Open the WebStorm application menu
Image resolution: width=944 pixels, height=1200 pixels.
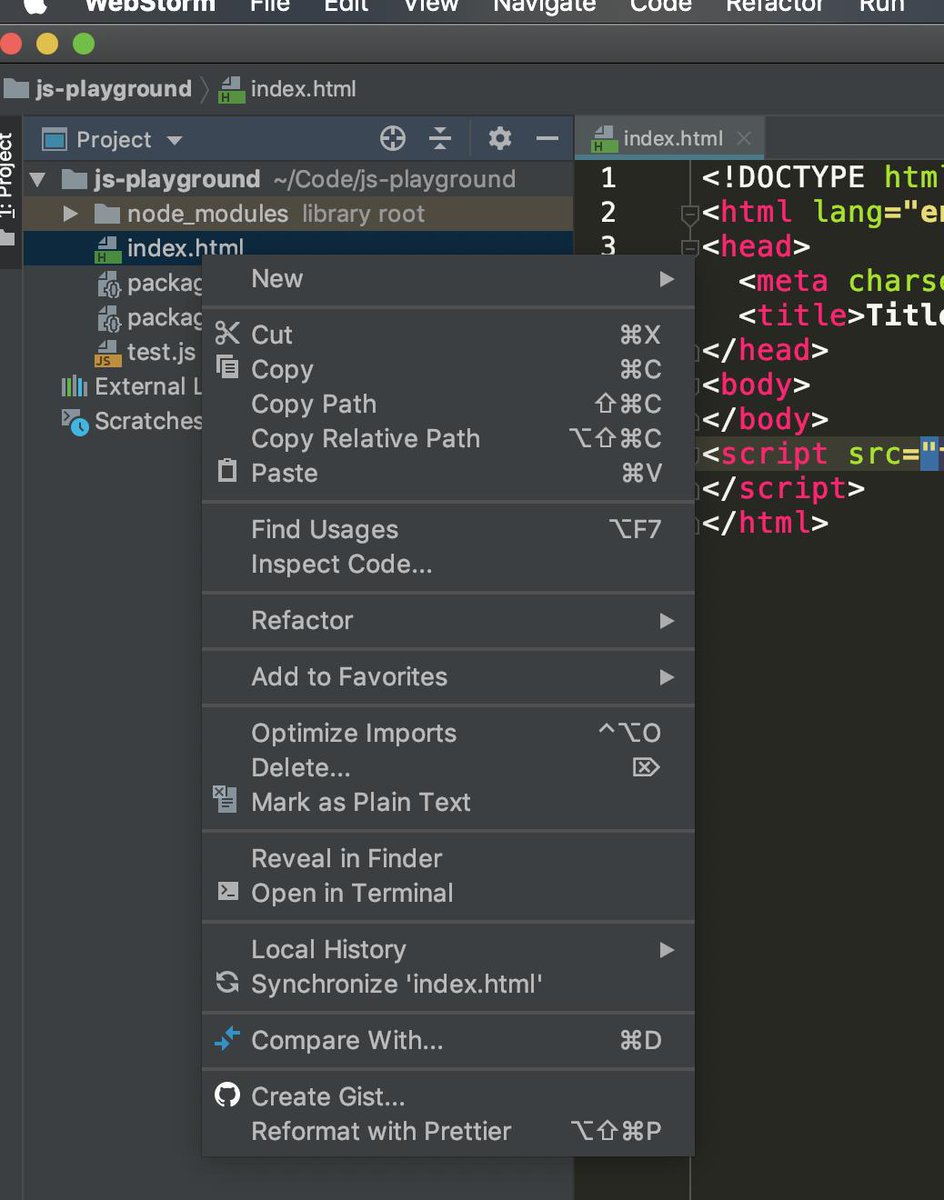(x=150, y=6)
